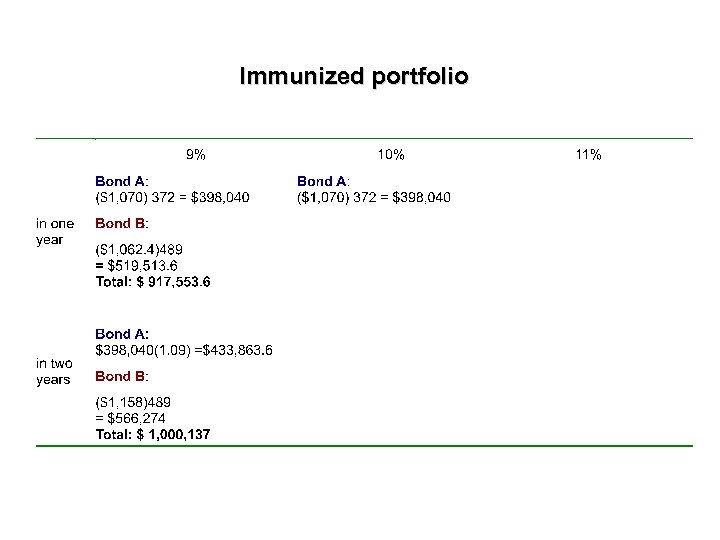Click the "($1,158)489" expression
720x540 pixels.
point(131,402)
